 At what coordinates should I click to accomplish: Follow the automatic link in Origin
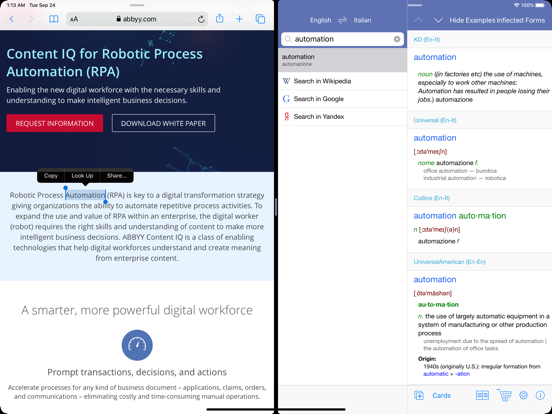(x=436, y=374)
